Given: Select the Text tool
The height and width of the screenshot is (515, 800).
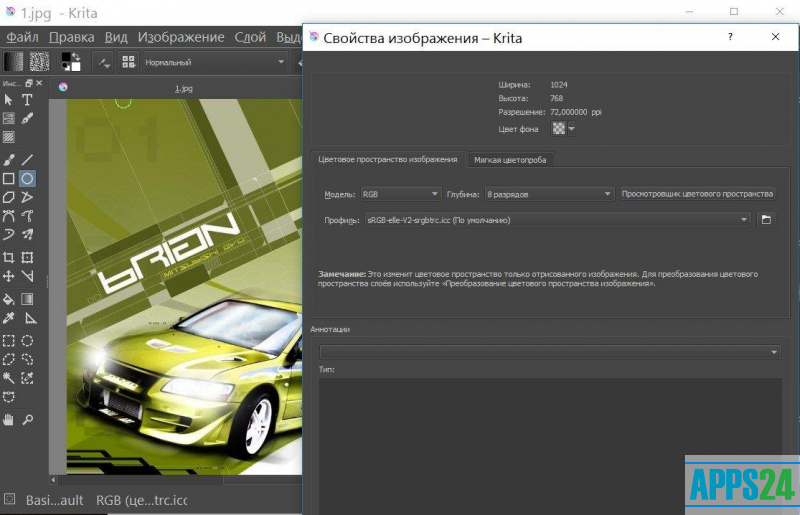Looking at the screenshot, I should (27, 100).
